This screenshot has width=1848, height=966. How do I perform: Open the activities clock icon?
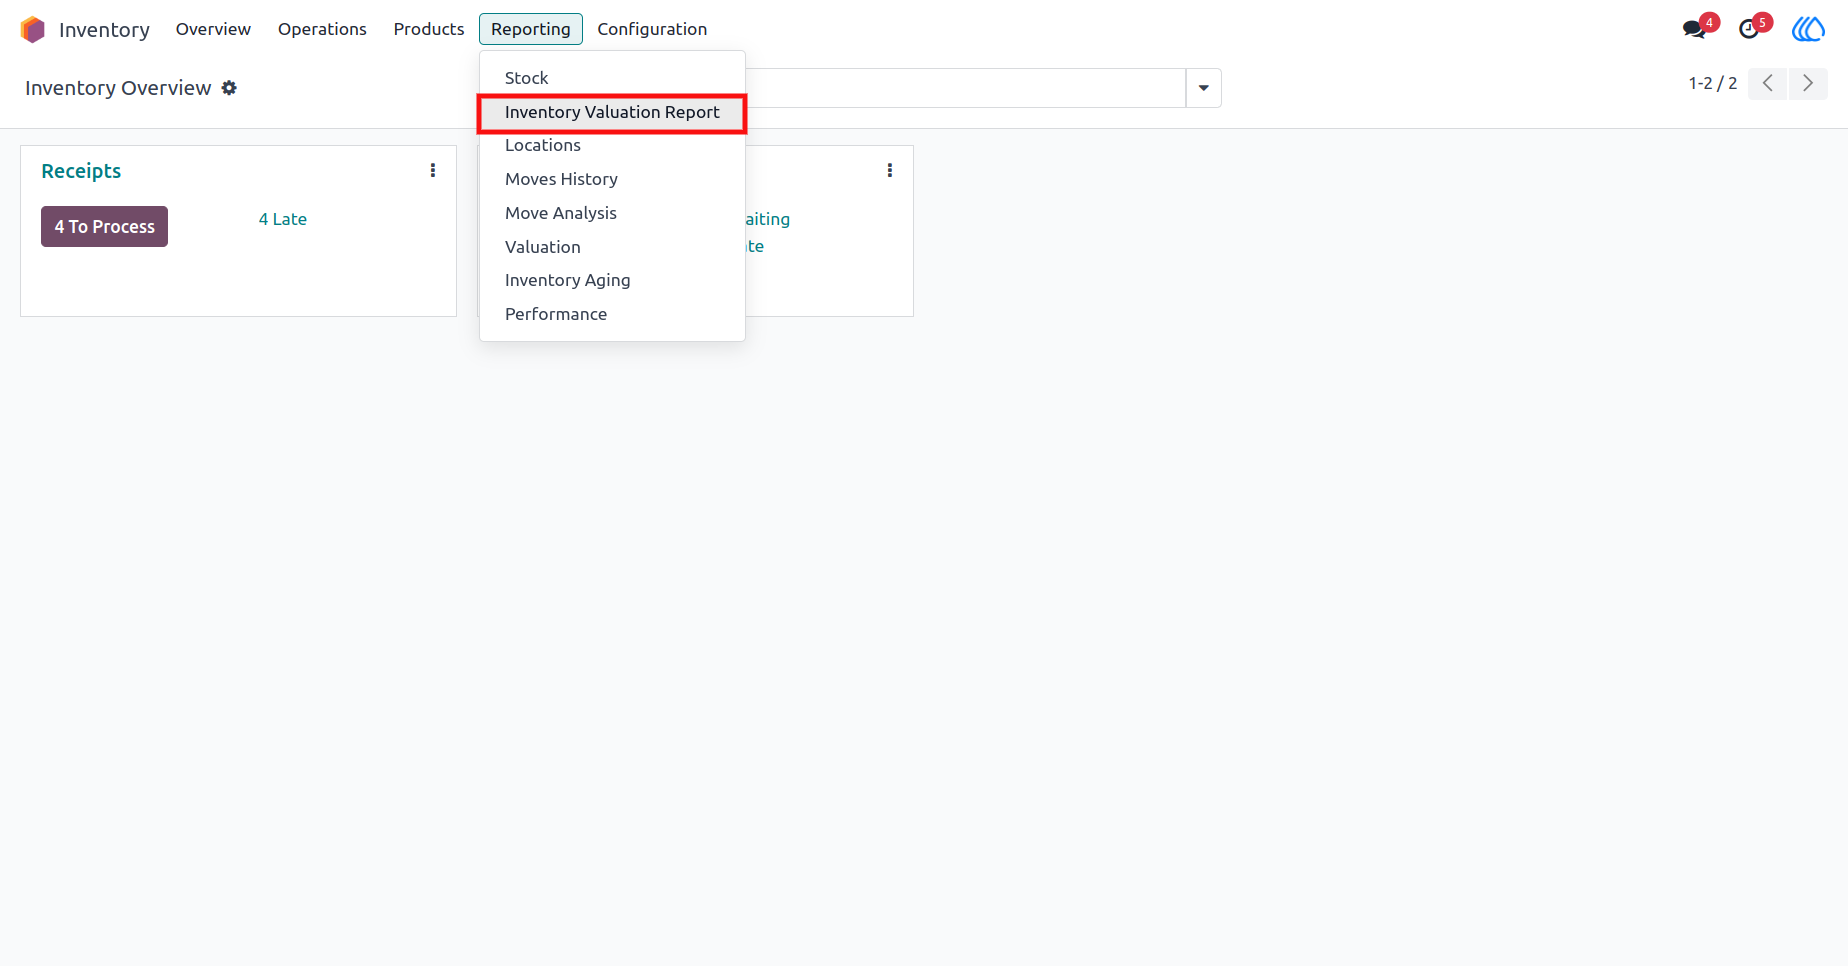[x=1749, y=29]
